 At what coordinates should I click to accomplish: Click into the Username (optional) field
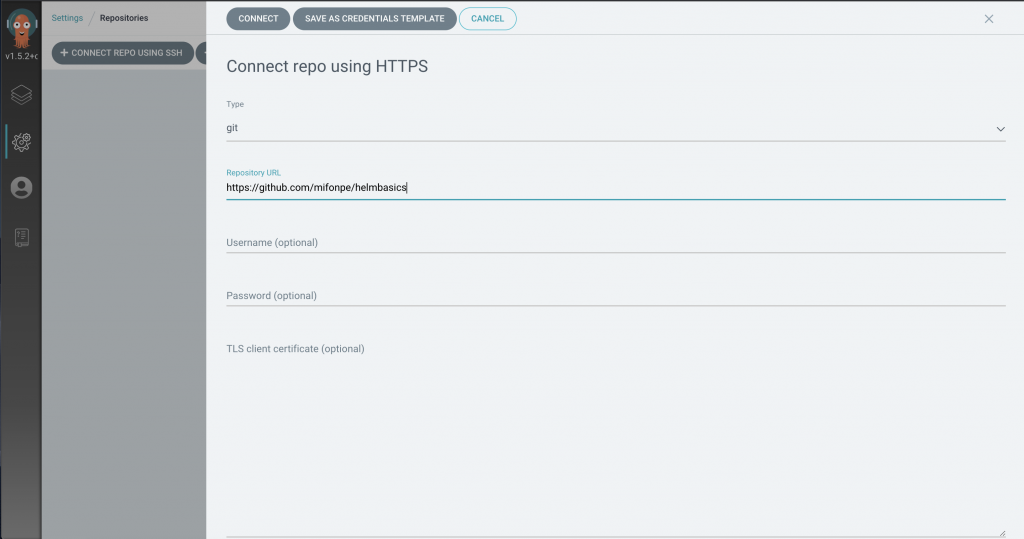(615, 242)
